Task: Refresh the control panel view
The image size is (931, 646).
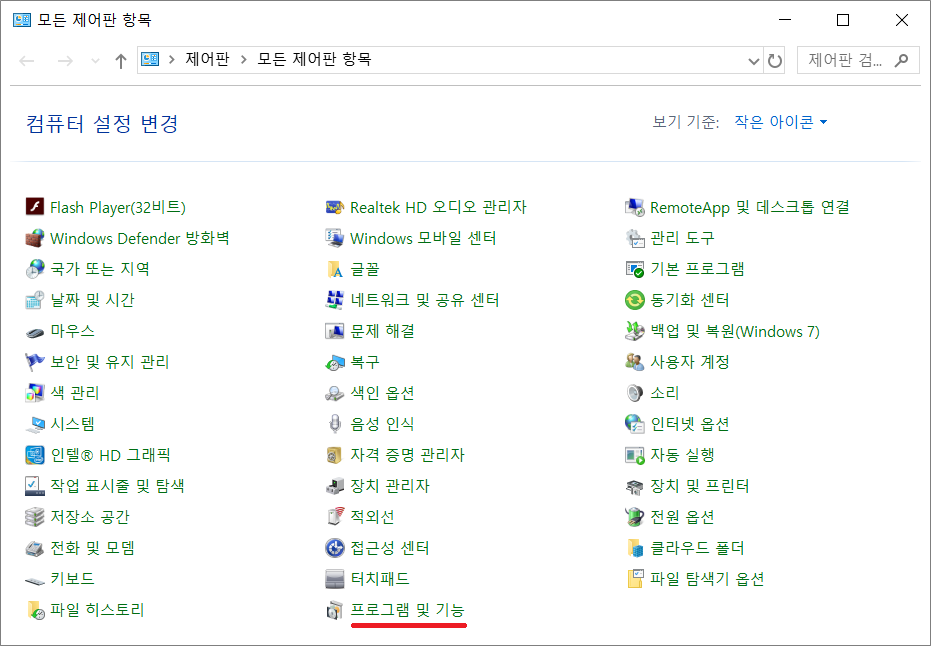Action: 775,61
